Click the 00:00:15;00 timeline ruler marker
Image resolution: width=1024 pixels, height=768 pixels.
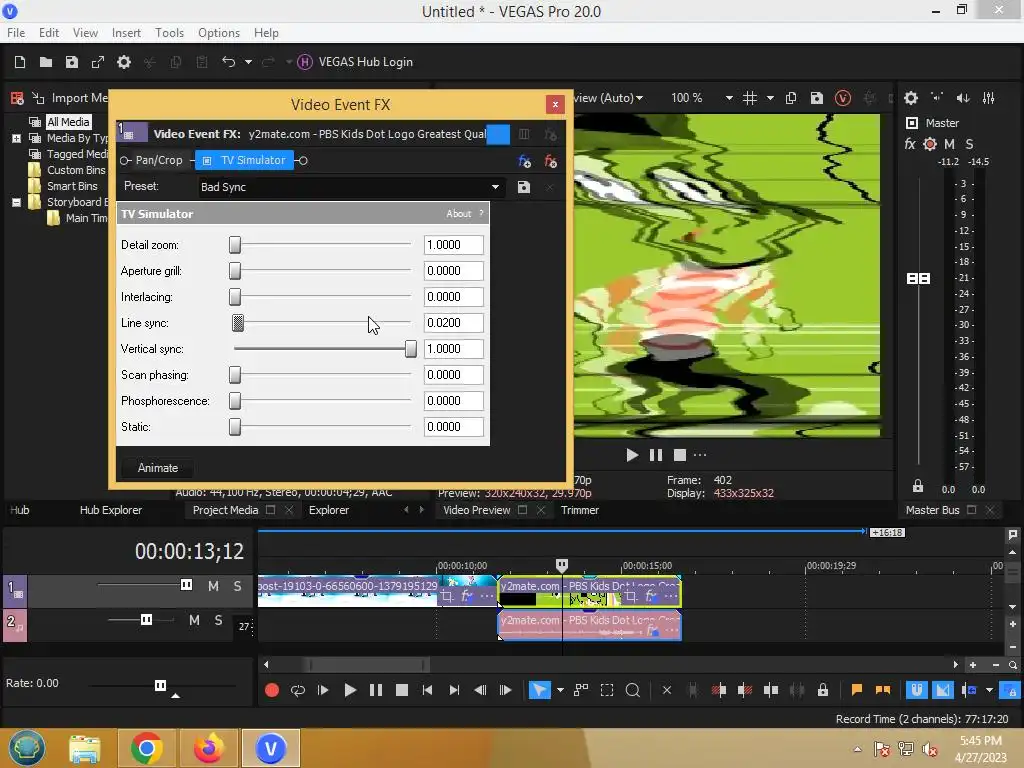pyautogui.click(x=647, y=566)
